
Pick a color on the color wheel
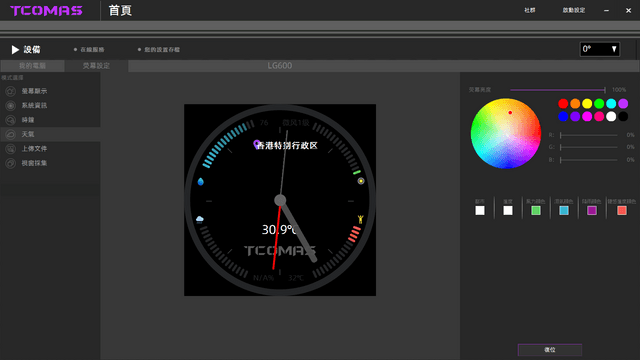(506, 133)
